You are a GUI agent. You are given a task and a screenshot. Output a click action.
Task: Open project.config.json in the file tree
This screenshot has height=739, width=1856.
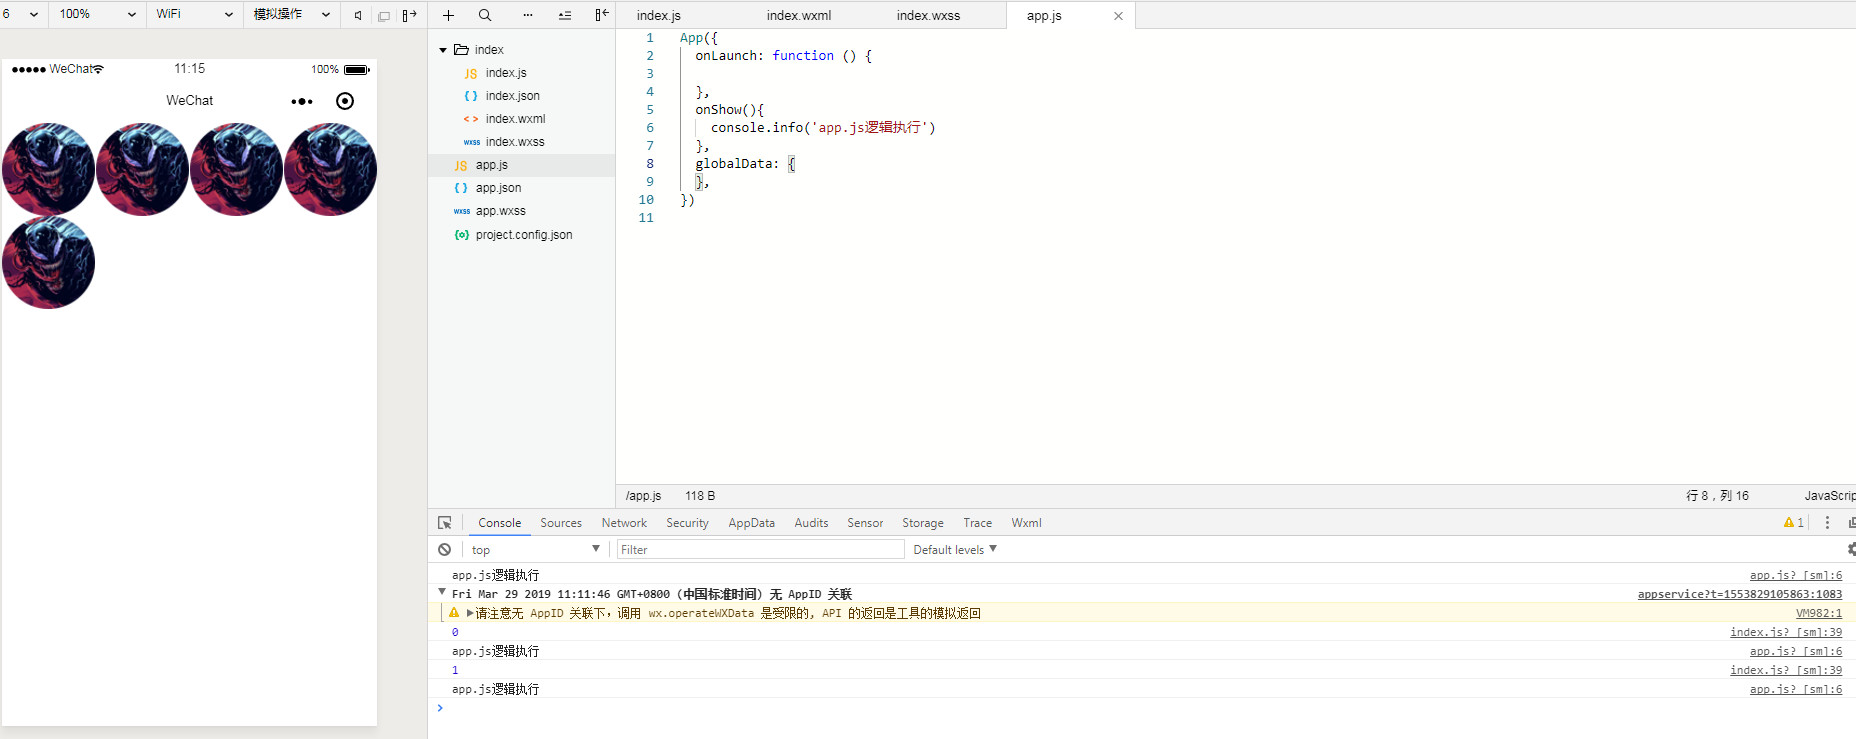pos(522,235)
